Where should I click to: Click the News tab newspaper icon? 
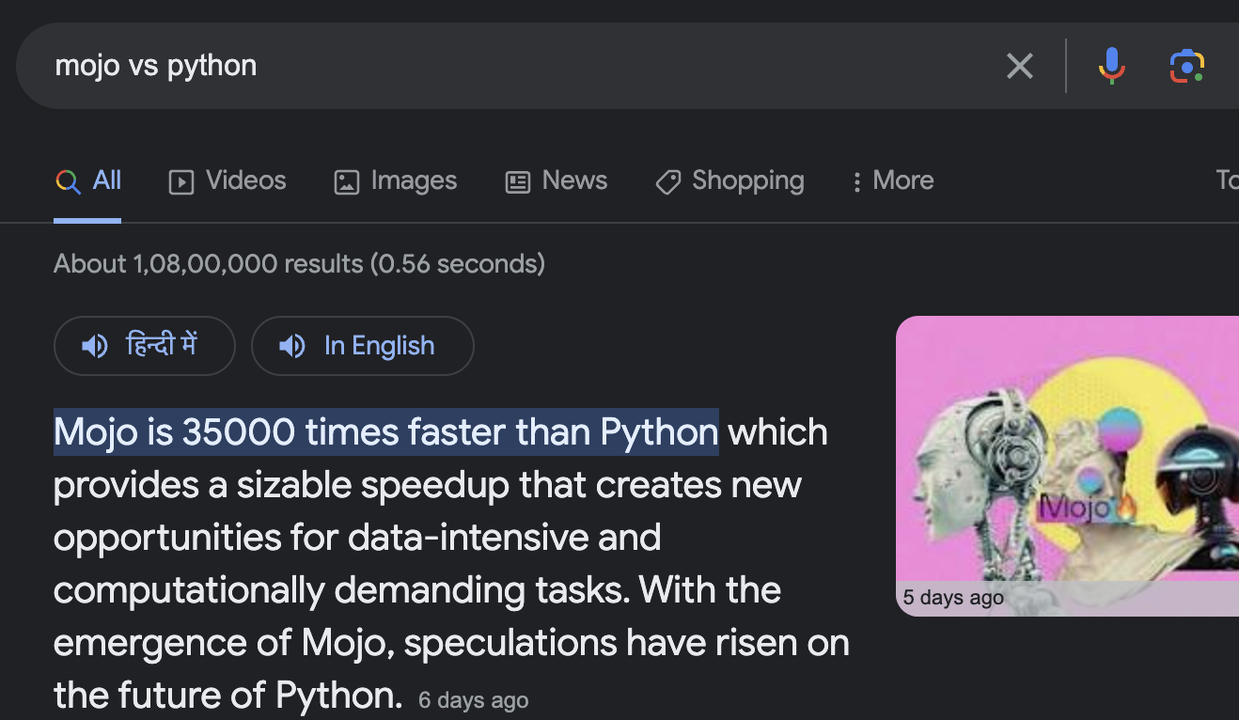coord(518,181)
